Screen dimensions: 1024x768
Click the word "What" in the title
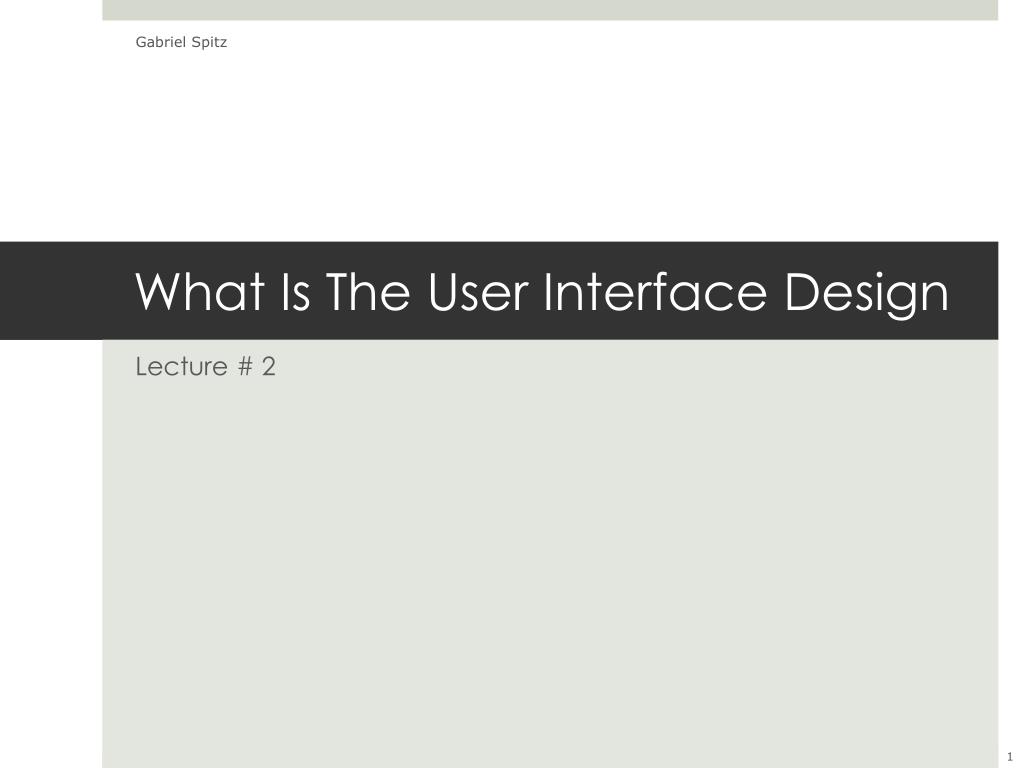coord(200,291)
